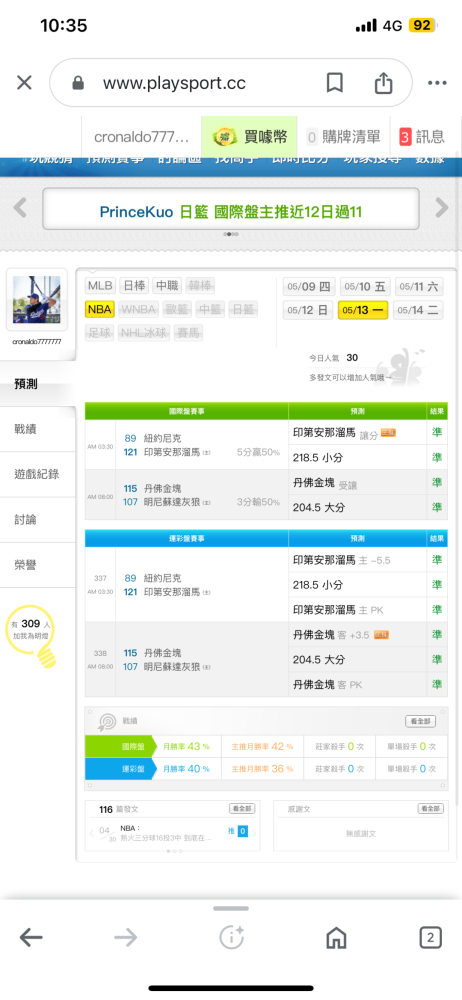Open the 討論 sidebar tab
Screen dimensions: 462x1000
coord(37,520)
